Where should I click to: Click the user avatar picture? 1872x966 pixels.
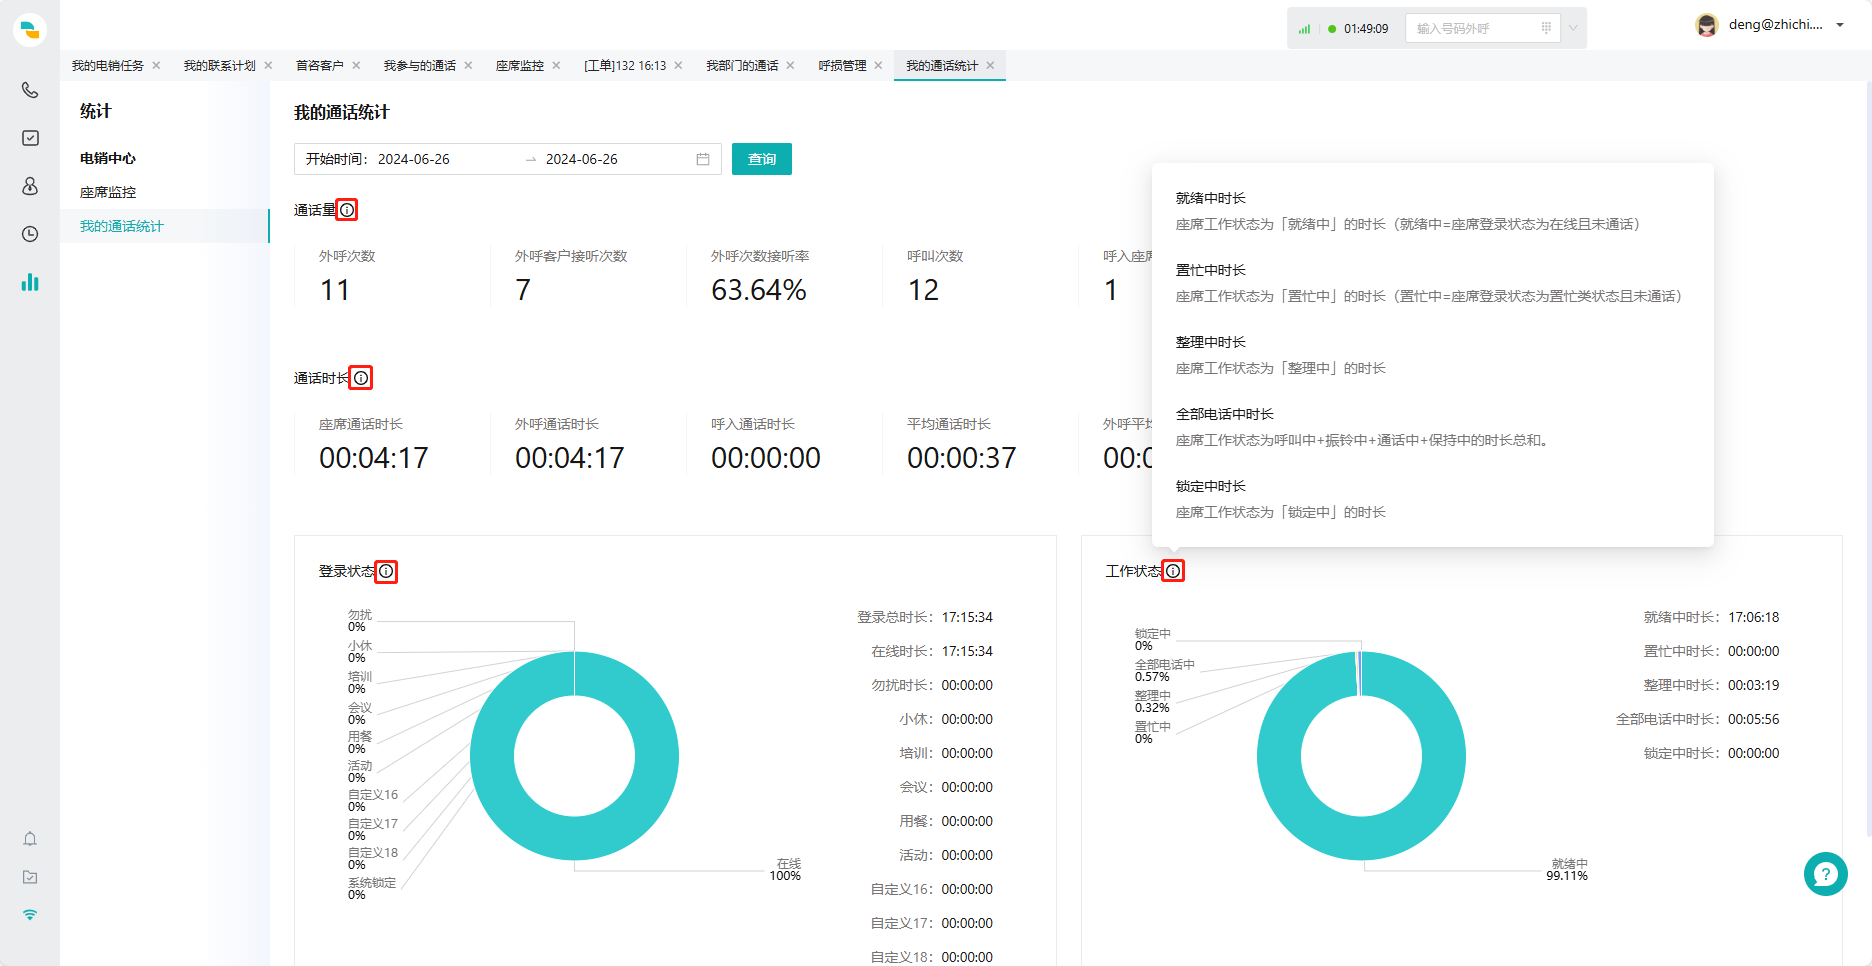pyautogui.click(x=1707, y=25)
